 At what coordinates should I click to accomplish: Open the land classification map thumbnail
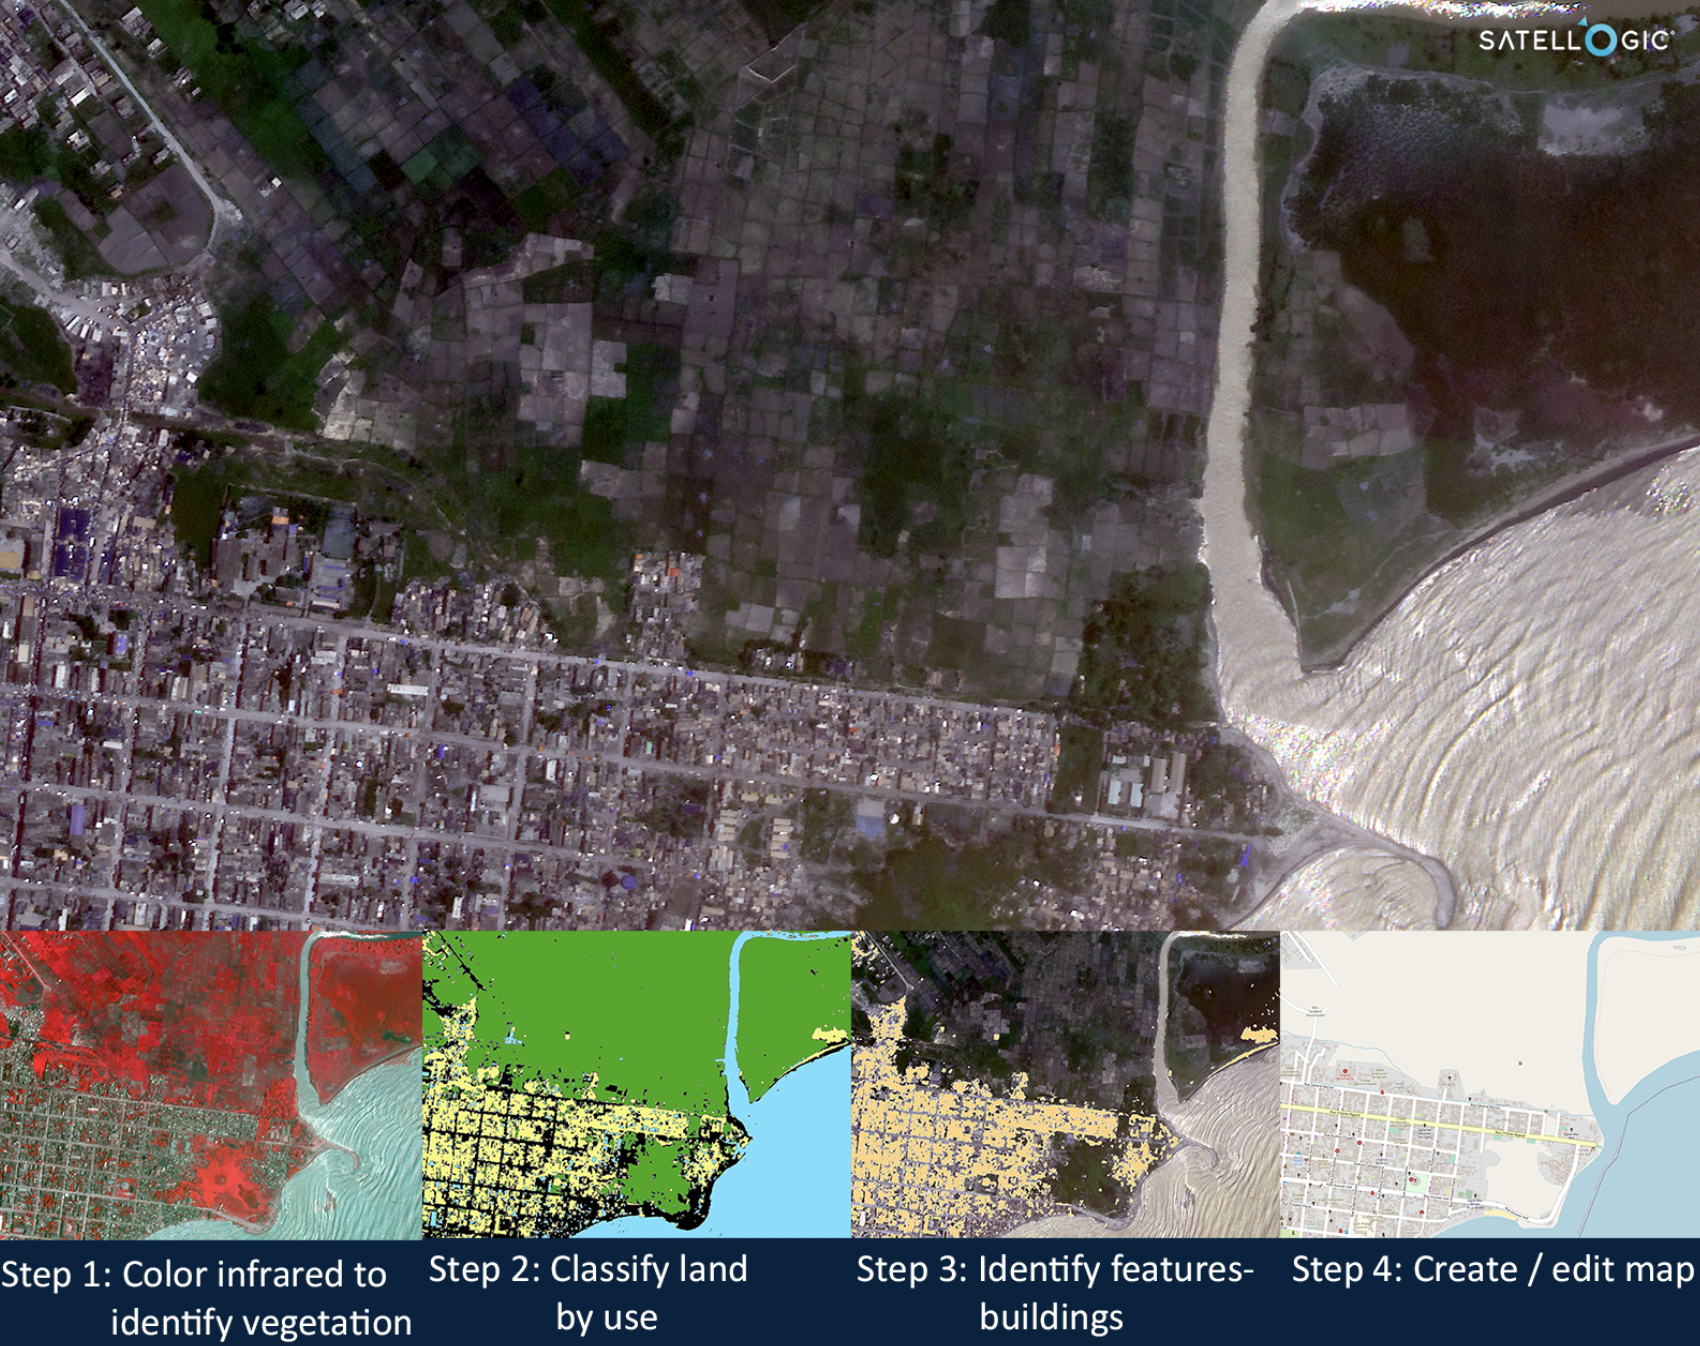636,1085
